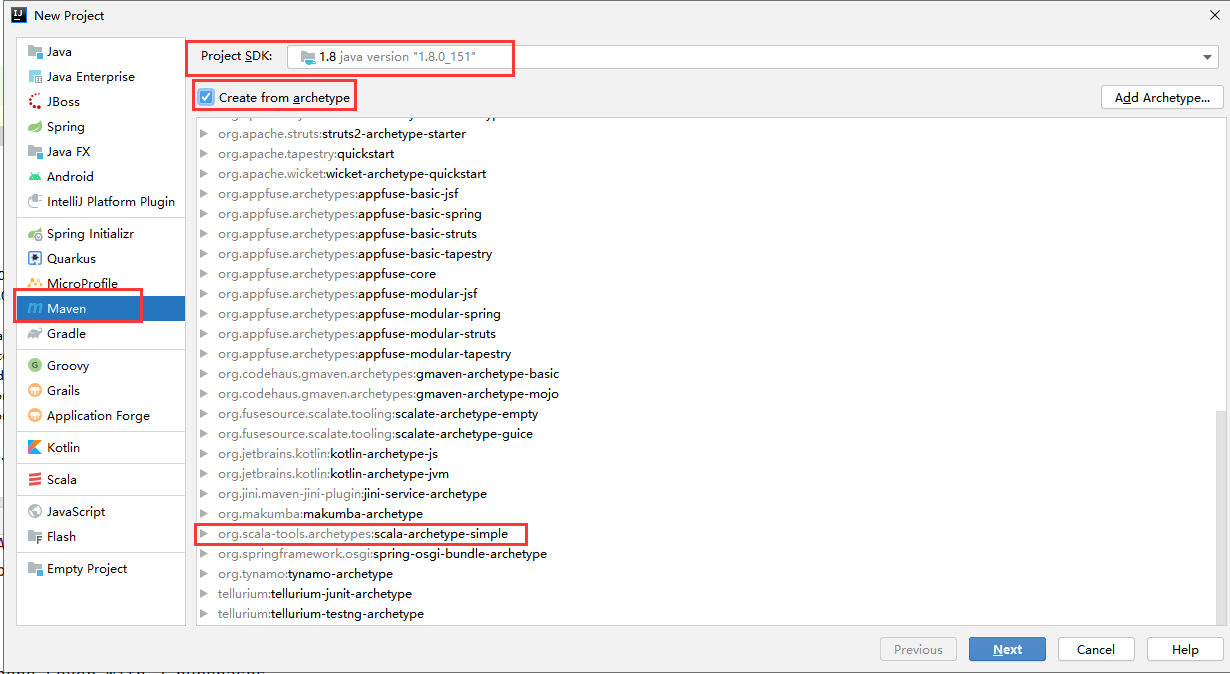Screen dimensions: 1230x674
Task: Select the MicroProfile icon
Action: [x=35, y=284]
